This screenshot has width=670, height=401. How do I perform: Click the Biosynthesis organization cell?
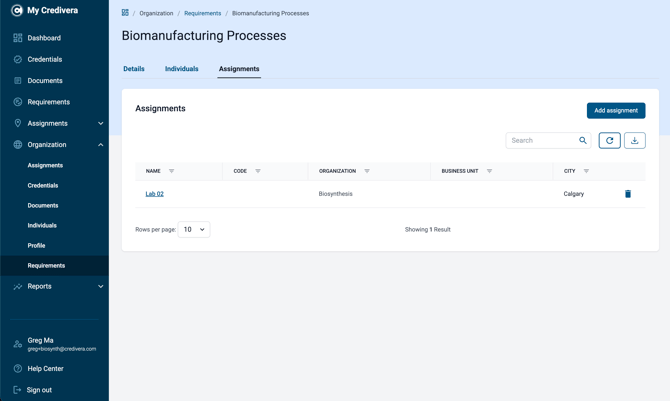(335, 194)
